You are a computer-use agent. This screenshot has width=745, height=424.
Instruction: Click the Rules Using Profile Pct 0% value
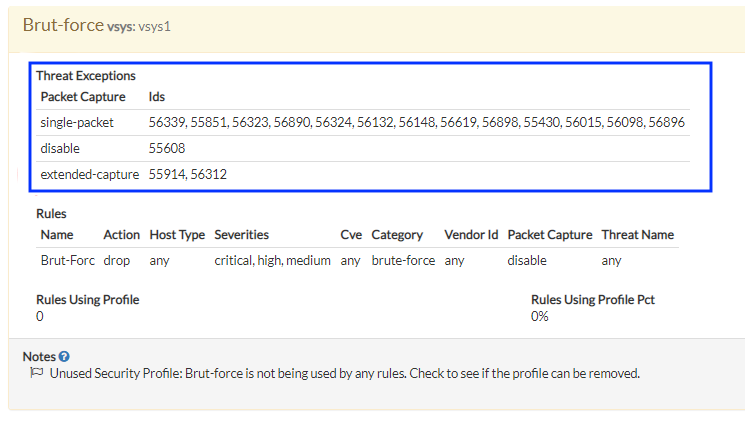pos(541,316)
